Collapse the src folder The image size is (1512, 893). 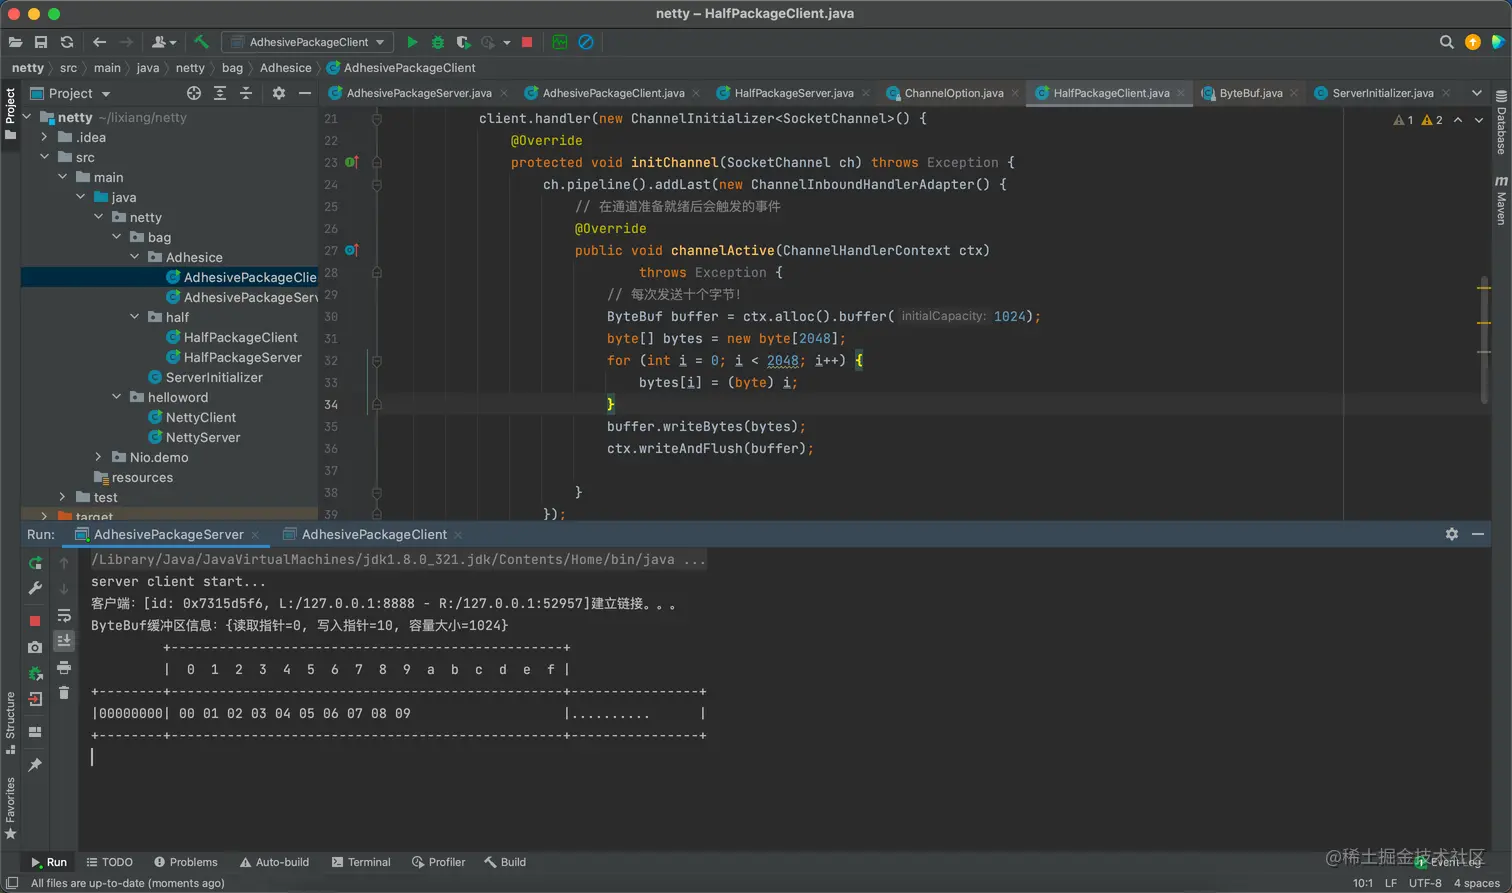pos(44,157)
